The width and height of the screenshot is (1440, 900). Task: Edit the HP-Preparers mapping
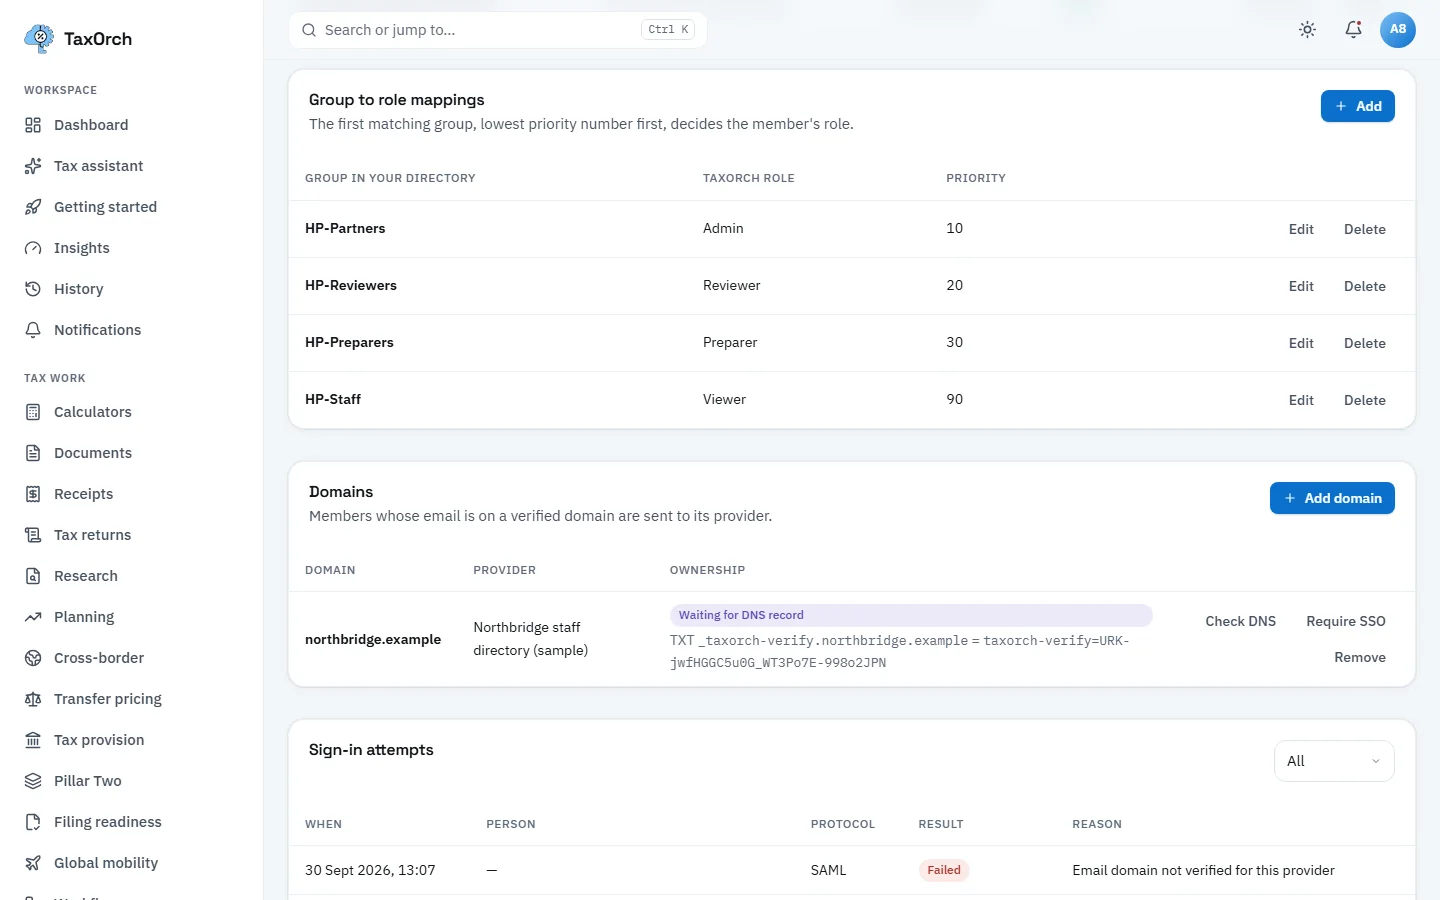(1301, 343)
